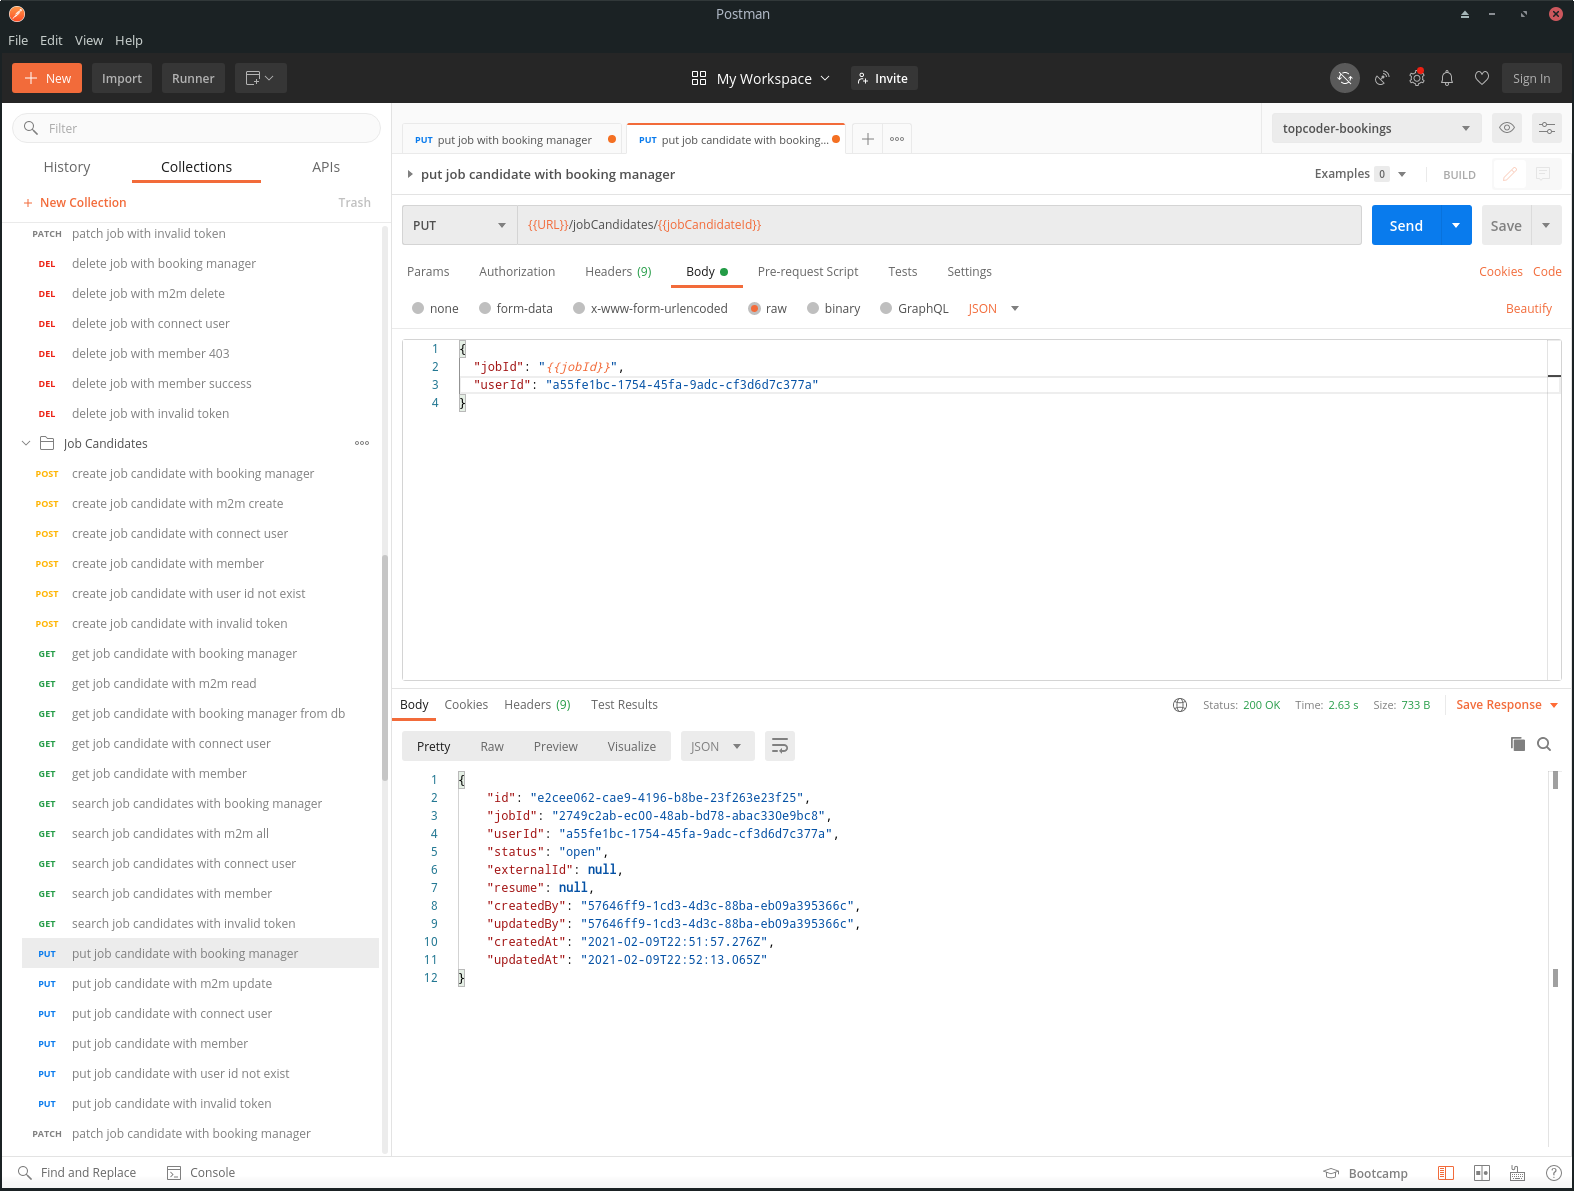Switch to two pane view icon
The width and height of the screenshot is (1574, 1191).
(1482, 1173)
